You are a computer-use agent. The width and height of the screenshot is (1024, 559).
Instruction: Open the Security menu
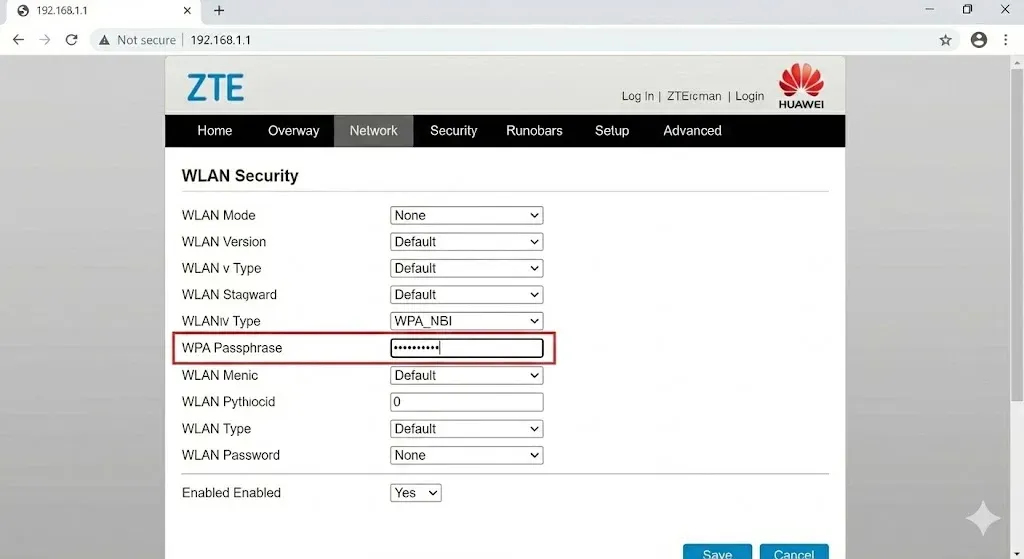coord(453,131)
